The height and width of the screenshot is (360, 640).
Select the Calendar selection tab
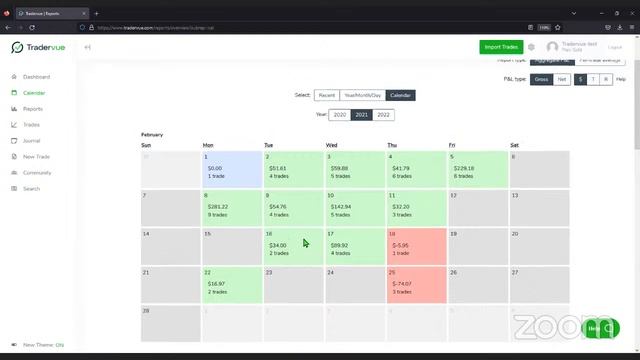point(400,95)
